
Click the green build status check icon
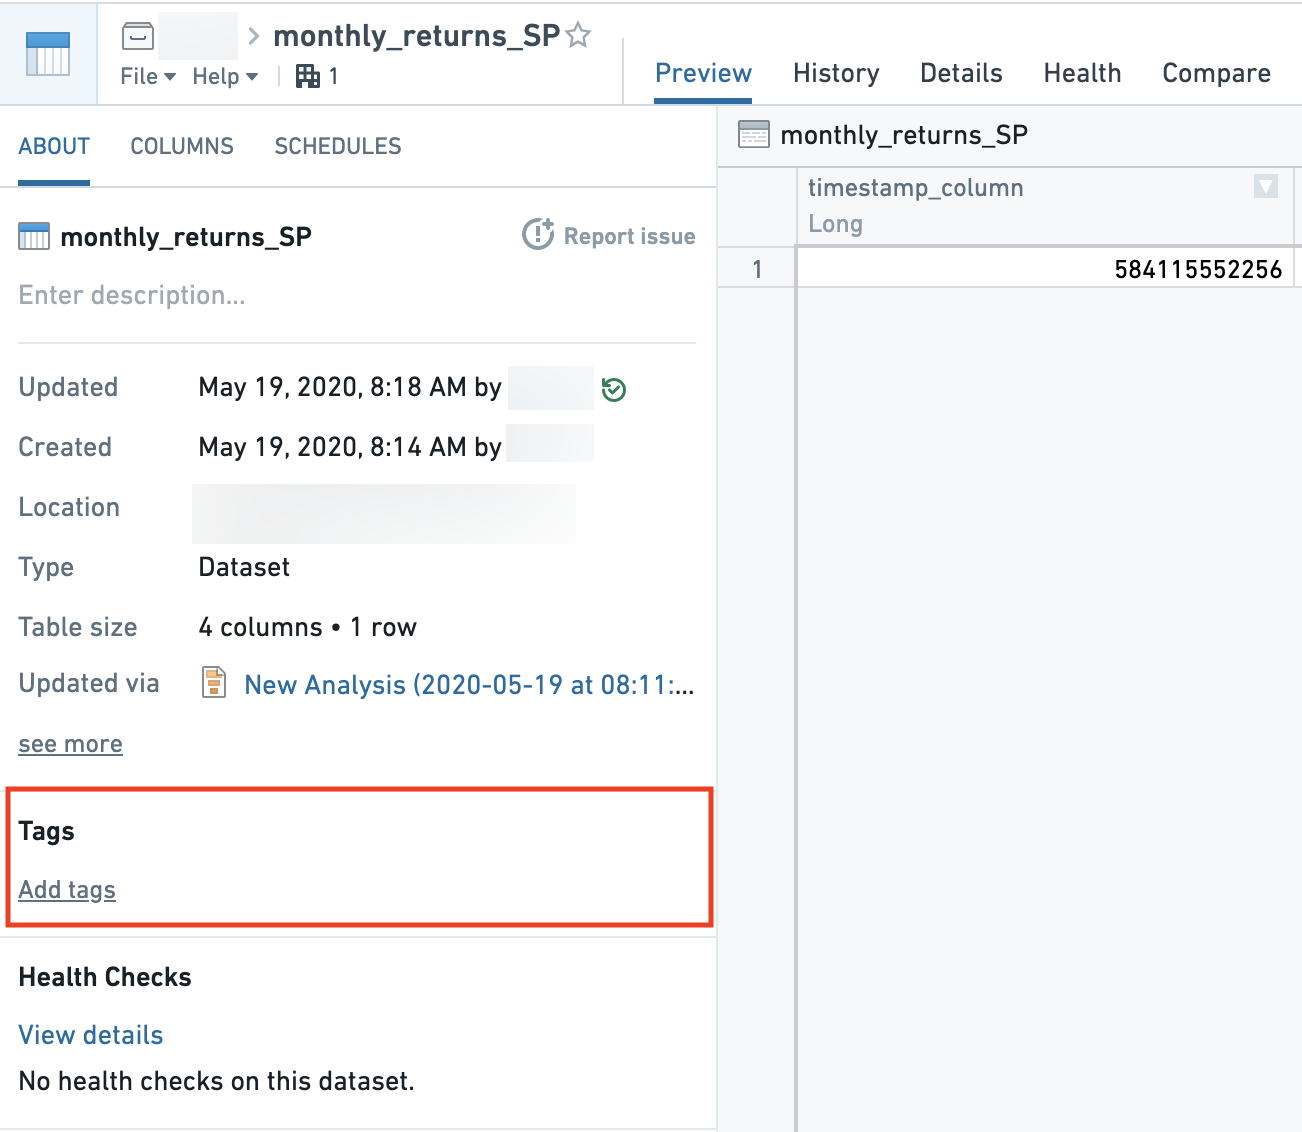pos(614,389)
